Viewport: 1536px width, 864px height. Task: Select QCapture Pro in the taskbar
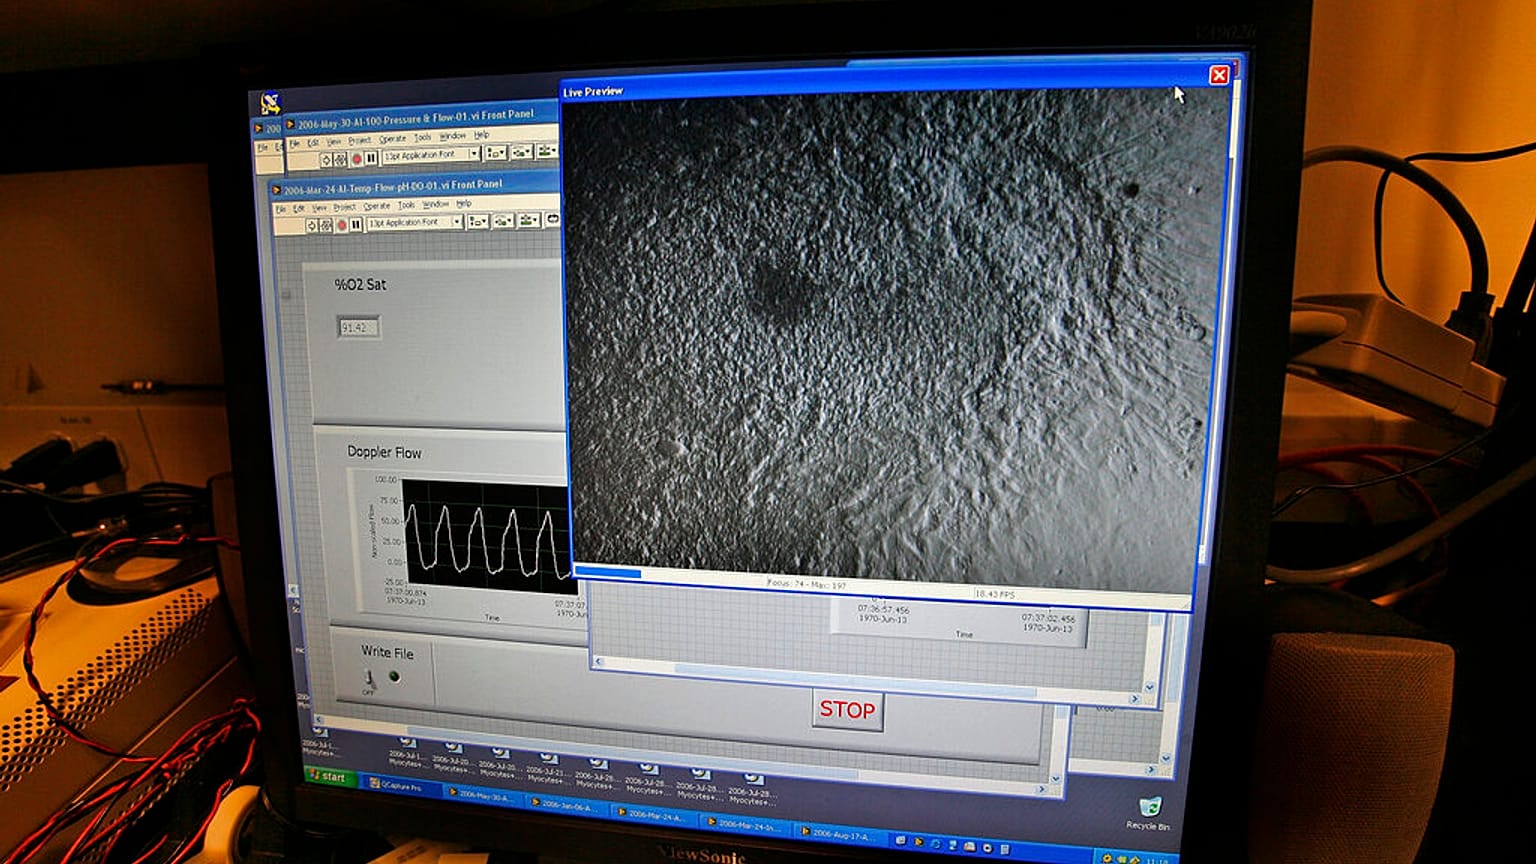(x=397, y=786)
